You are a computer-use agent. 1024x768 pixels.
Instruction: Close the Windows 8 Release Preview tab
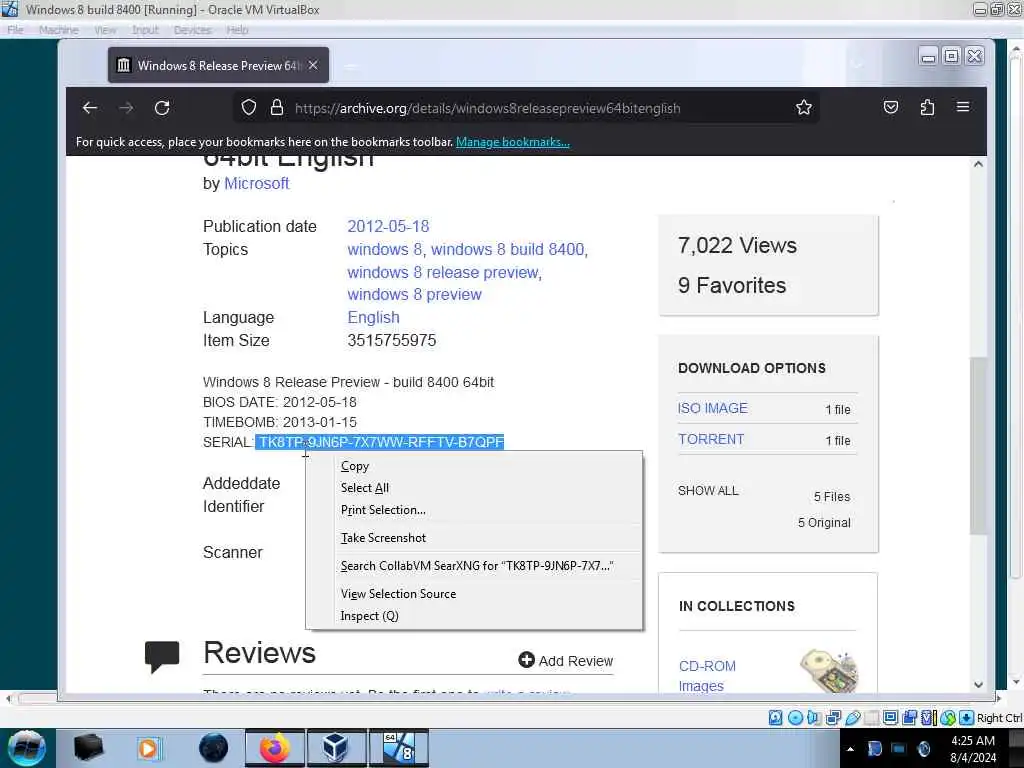(313, 65)
